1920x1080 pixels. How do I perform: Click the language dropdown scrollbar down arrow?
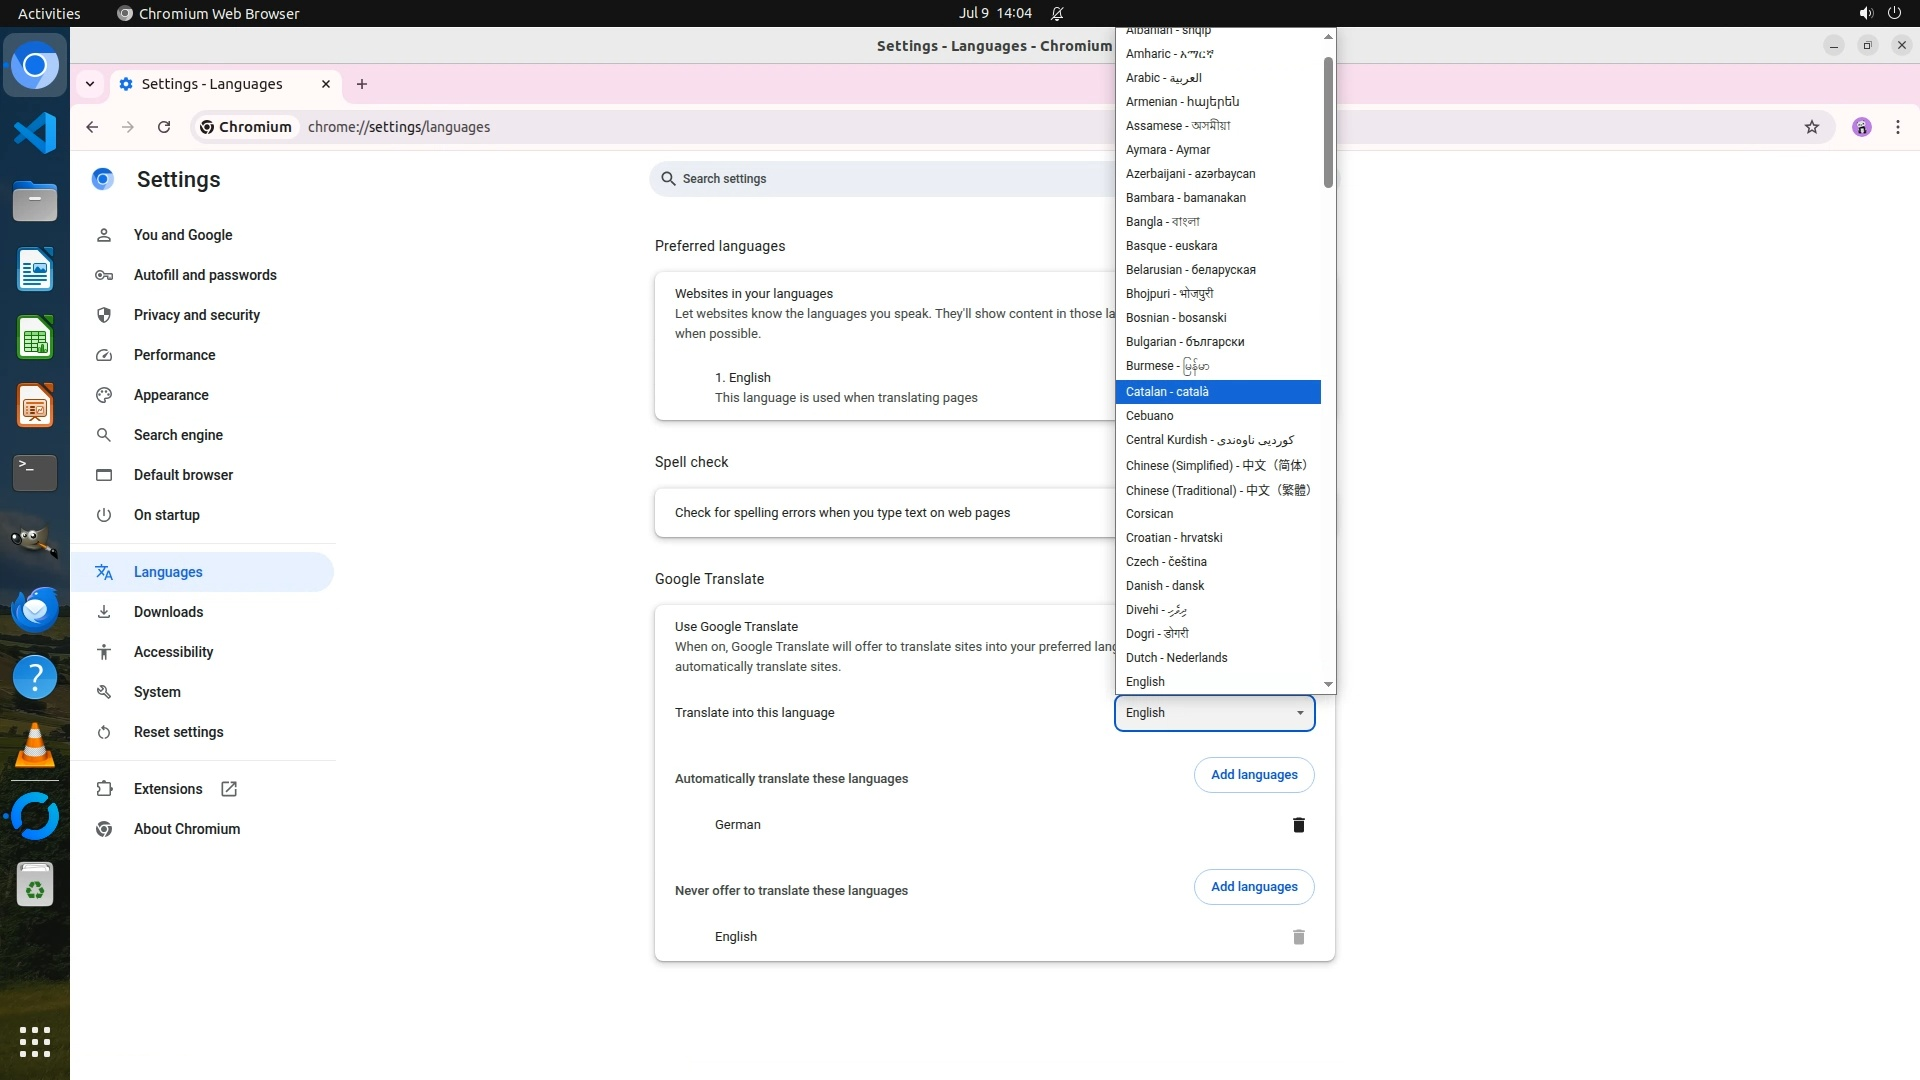[x=1328, y=685]
